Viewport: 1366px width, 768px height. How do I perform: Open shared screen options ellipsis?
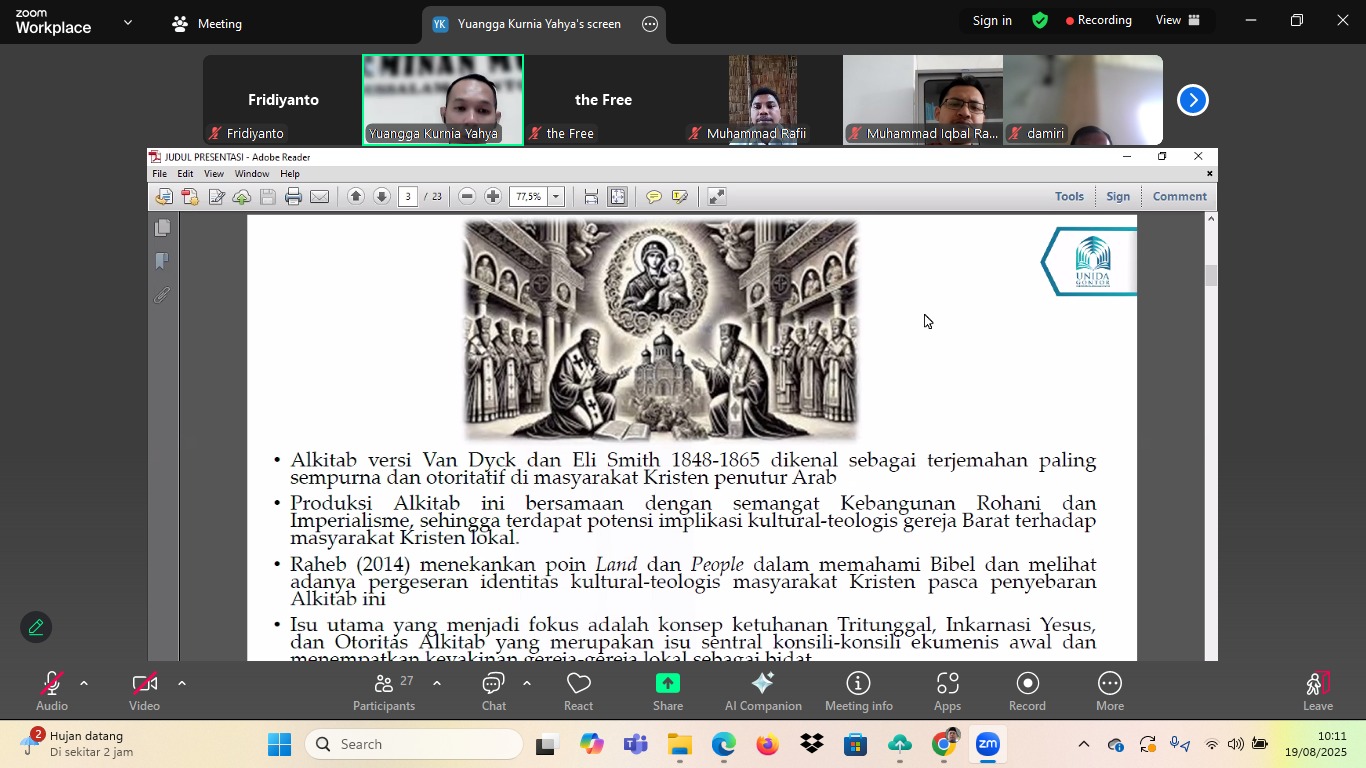(x=650, y=24)
